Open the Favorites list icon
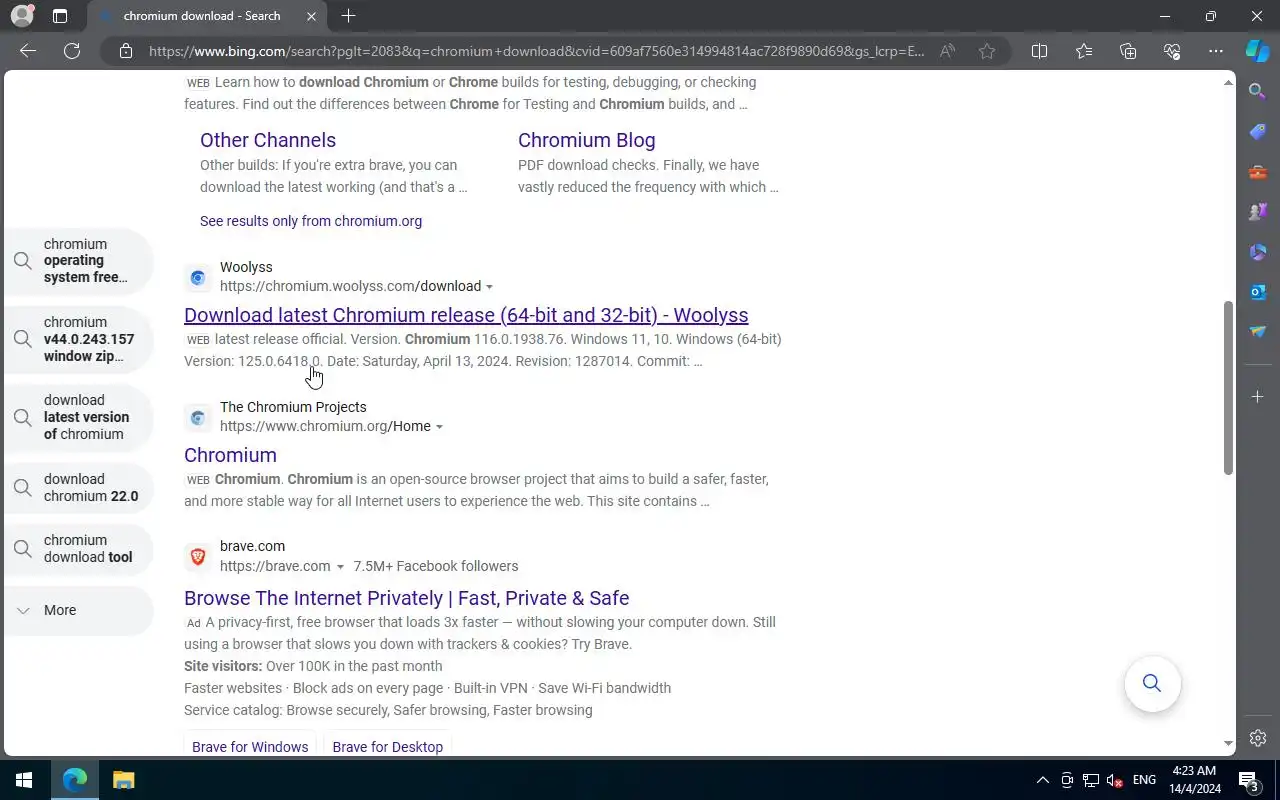 (x=1084, y=51)
